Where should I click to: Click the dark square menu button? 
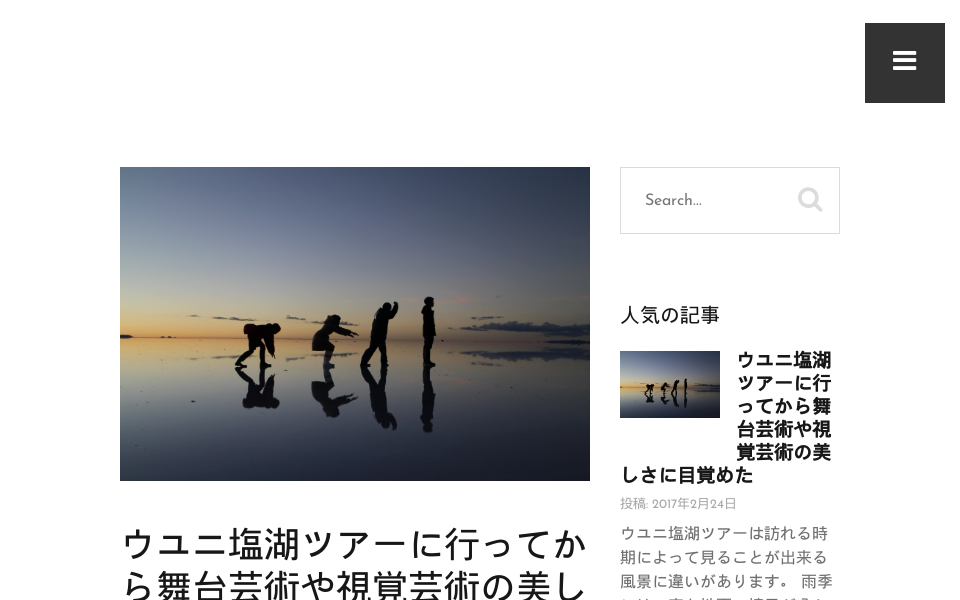(904, 62)
